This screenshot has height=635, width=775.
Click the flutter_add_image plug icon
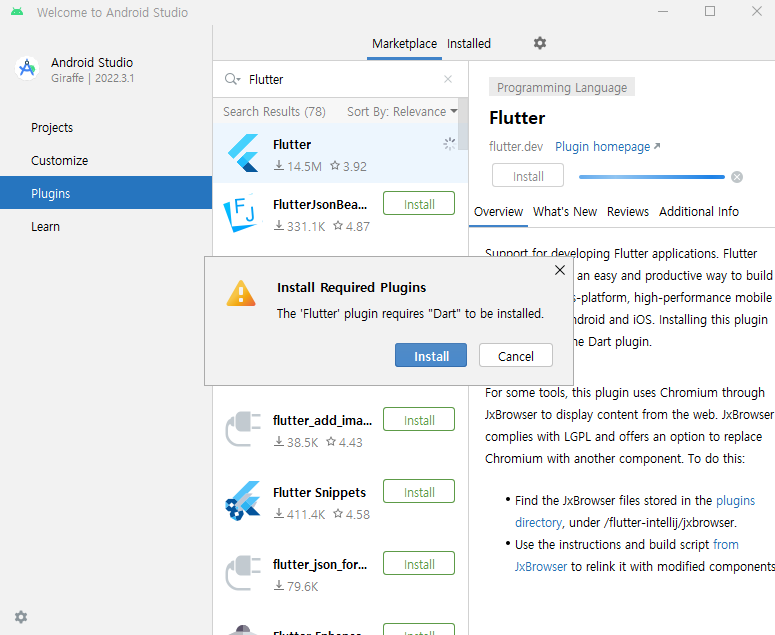click(x=243, y=429)
